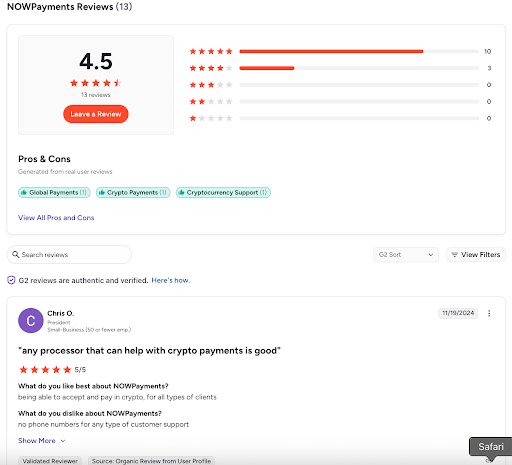Click the five-star icons in rating breakdown
The width and height of the screenshot is (512, 465).
tap(211, 51)
